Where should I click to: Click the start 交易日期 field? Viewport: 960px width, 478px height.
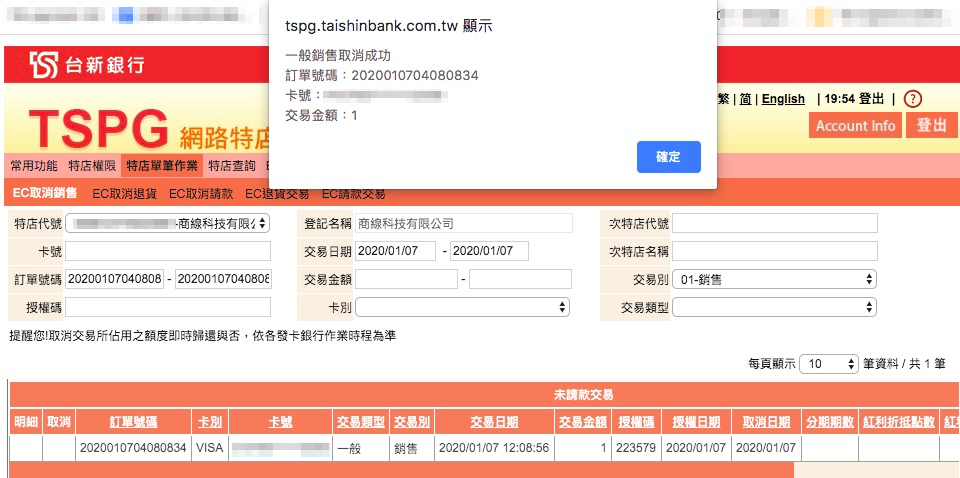tap(396, 251)
